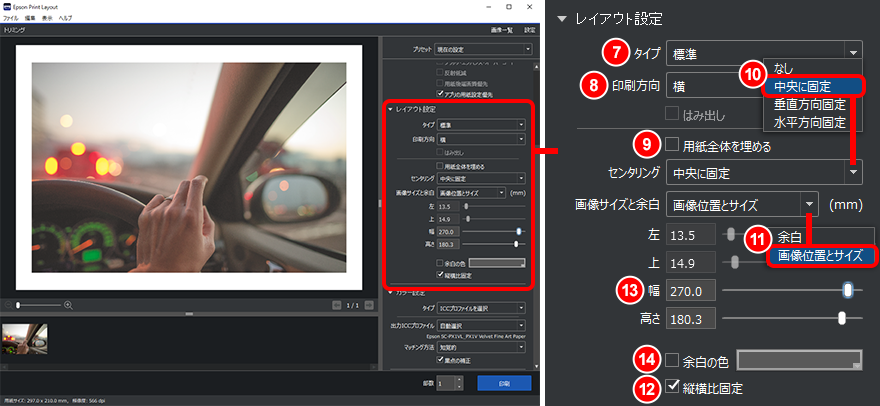Uncheck 縦横比固定 in enlarged panel
Viewport: 880px width, 406px height.
(673, 386)
